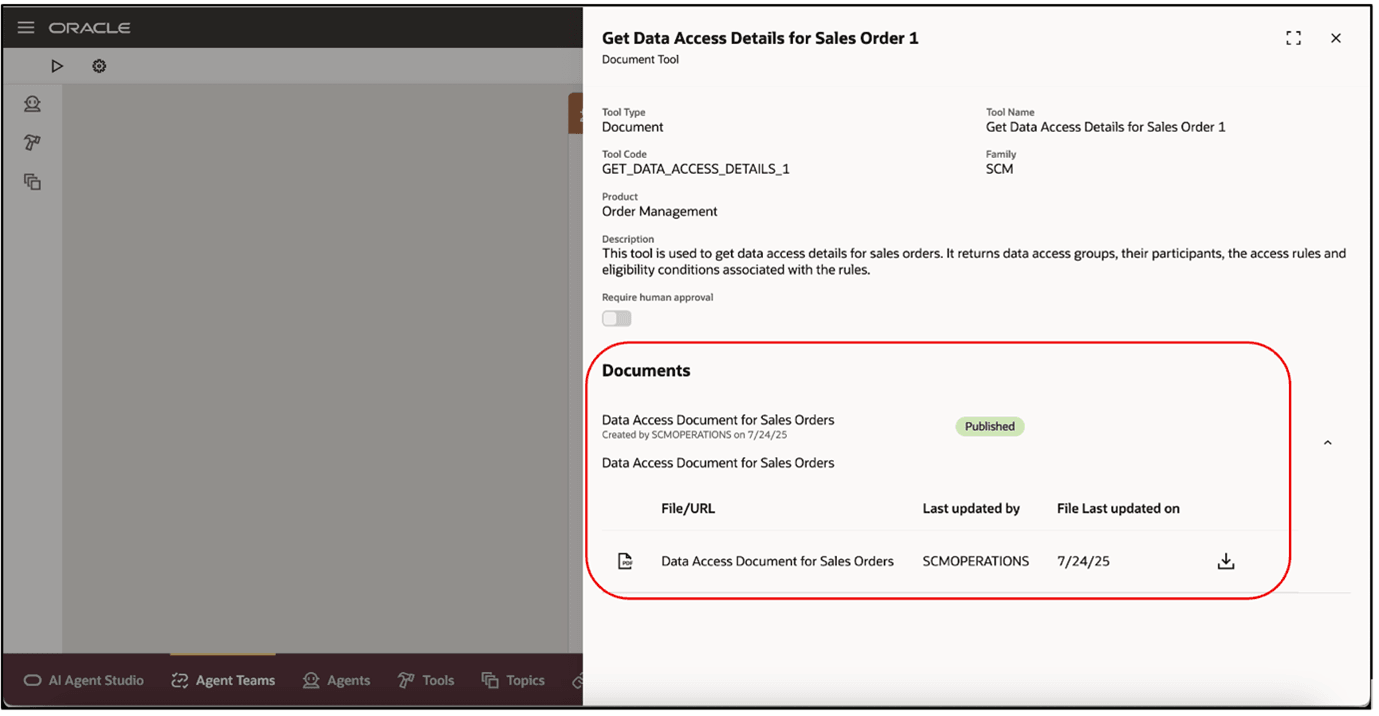
Task: Select the topics icon in left sidebar
Action: click(x=33, y=182)
